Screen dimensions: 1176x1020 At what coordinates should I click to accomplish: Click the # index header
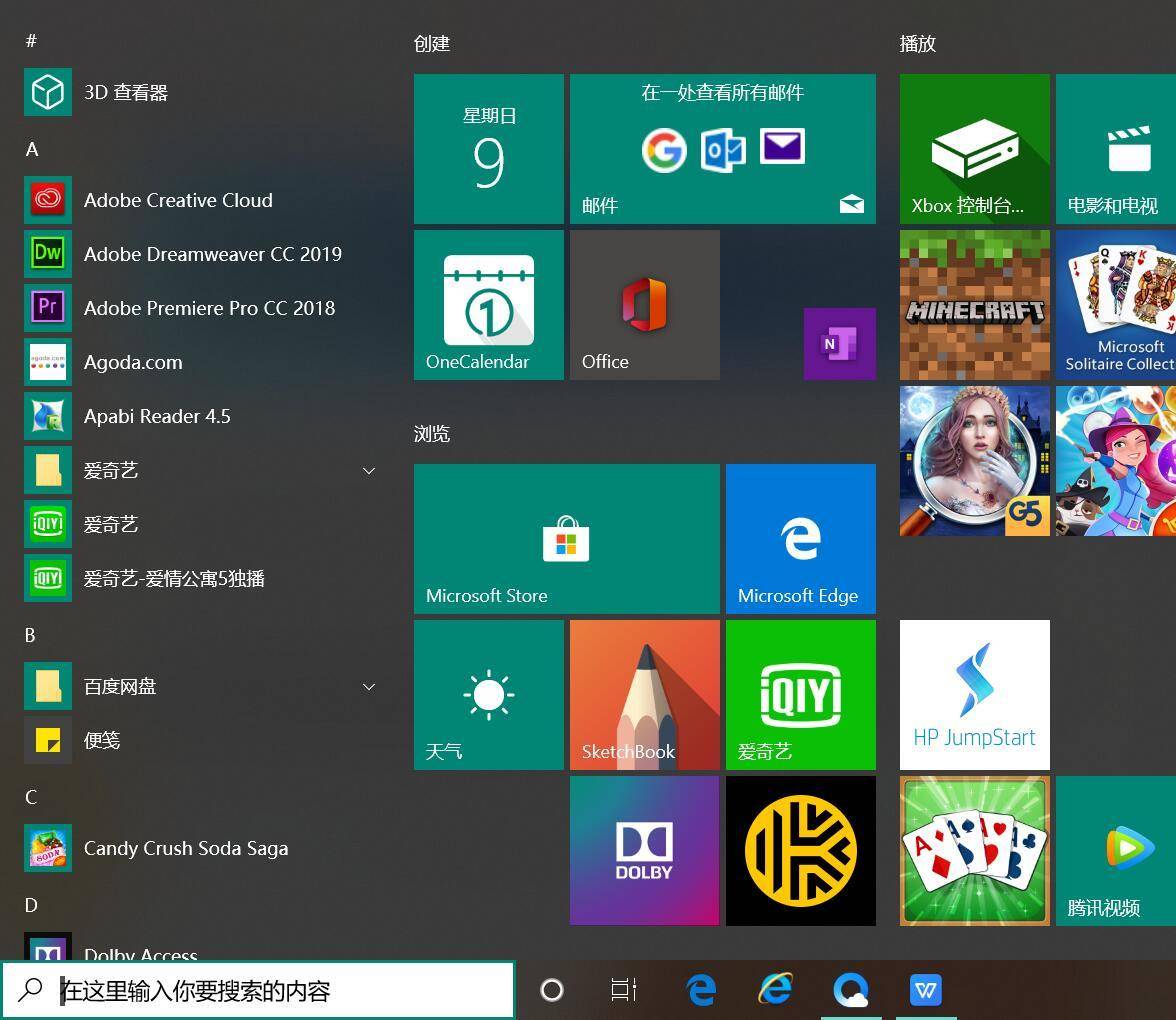[x=32, y=40]
